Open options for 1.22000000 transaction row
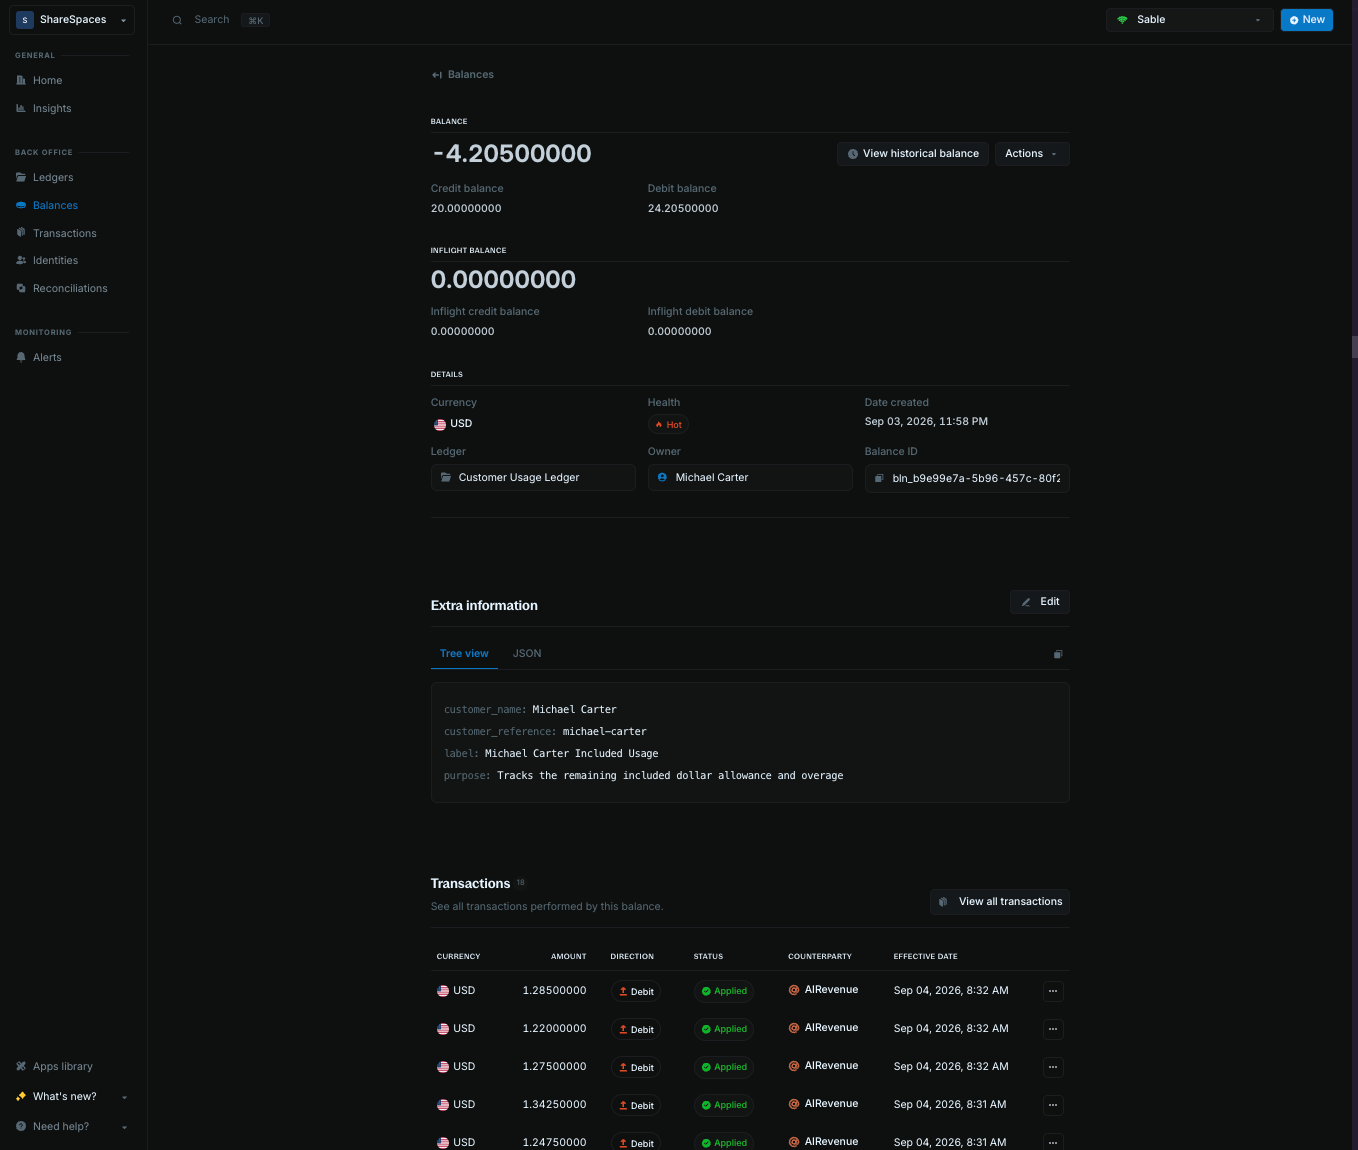Viewport: 1358px width, 1150px height. tap(1053, 1029)
